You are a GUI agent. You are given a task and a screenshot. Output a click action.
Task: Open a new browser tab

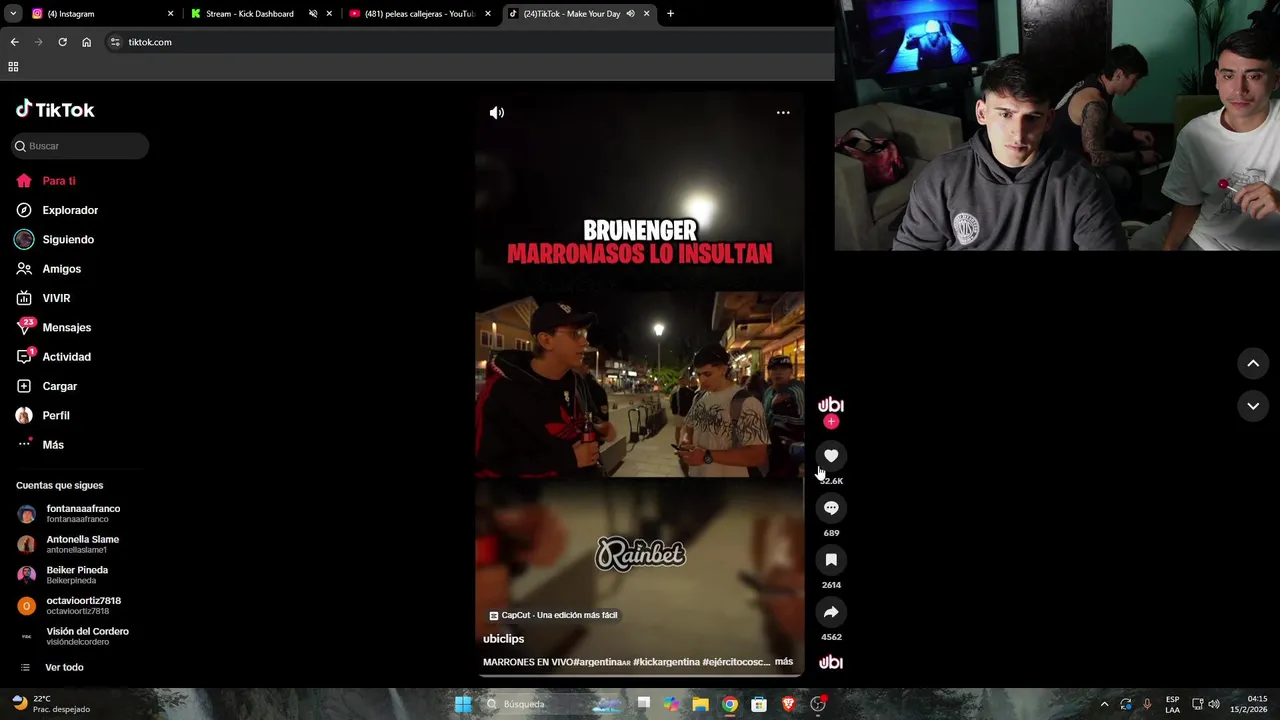point(670,14)
